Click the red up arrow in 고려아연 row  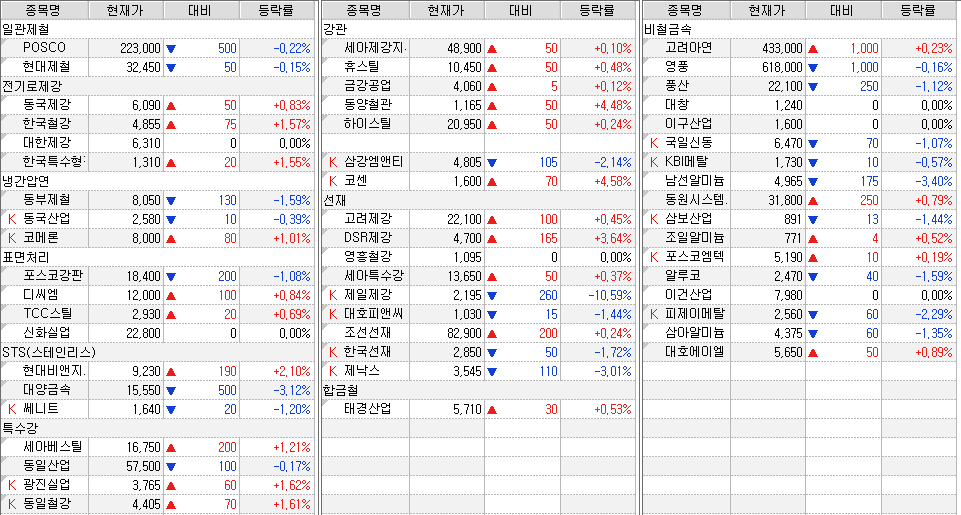coord(813,48)
